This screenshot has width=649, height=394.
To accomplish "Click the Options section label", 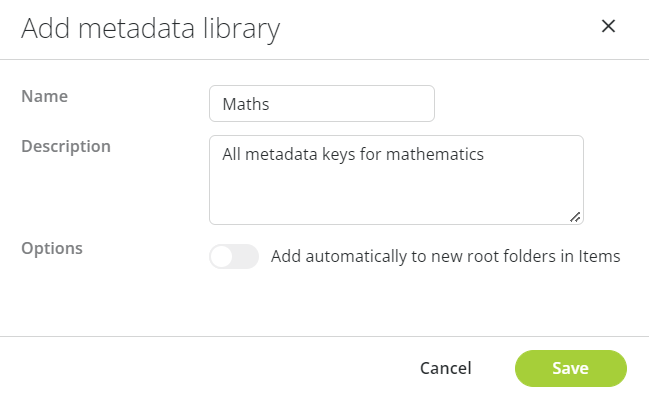I will (x=52, y=248).
